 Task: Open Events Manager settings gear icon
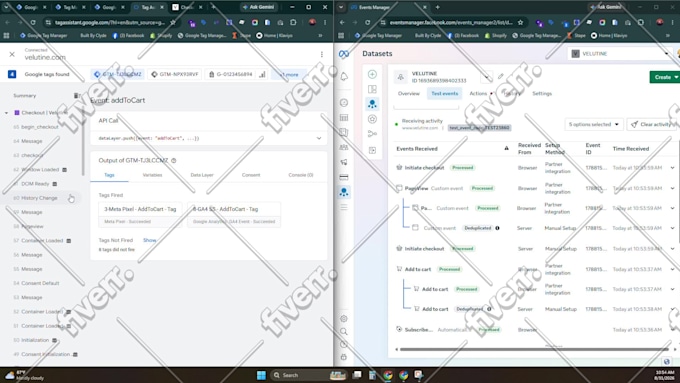[344, 318]
